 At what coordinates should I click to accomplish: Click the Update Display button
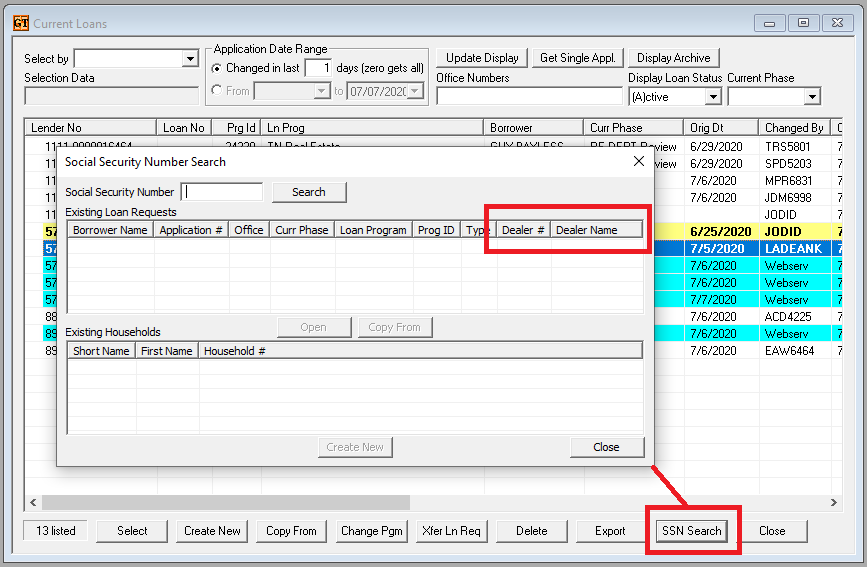click(x=482, y=58)
